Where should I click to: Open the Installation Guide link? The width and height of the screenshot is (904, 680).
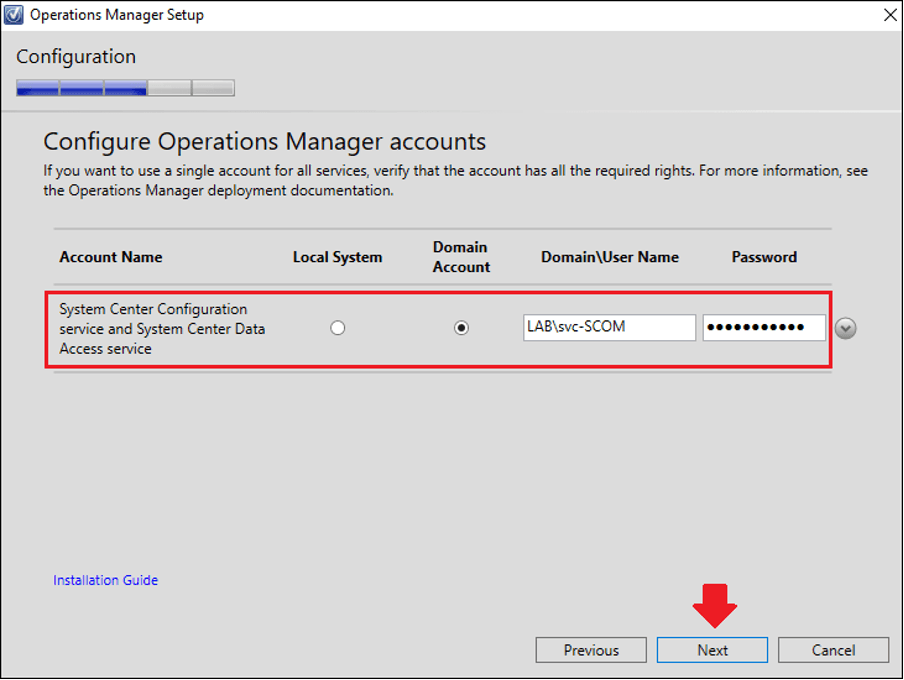(x=105, y=580)
